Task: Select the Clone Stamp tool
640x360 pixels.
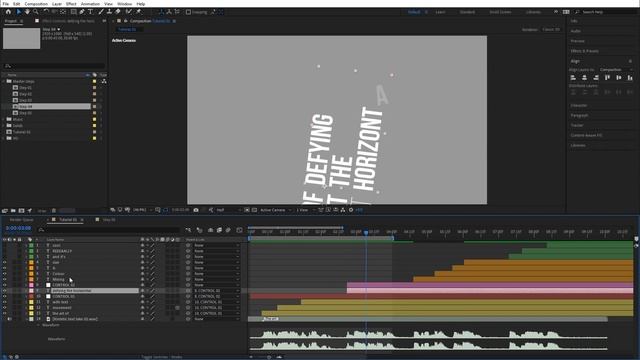Action: pyautogui.click(x=109, y=12)
